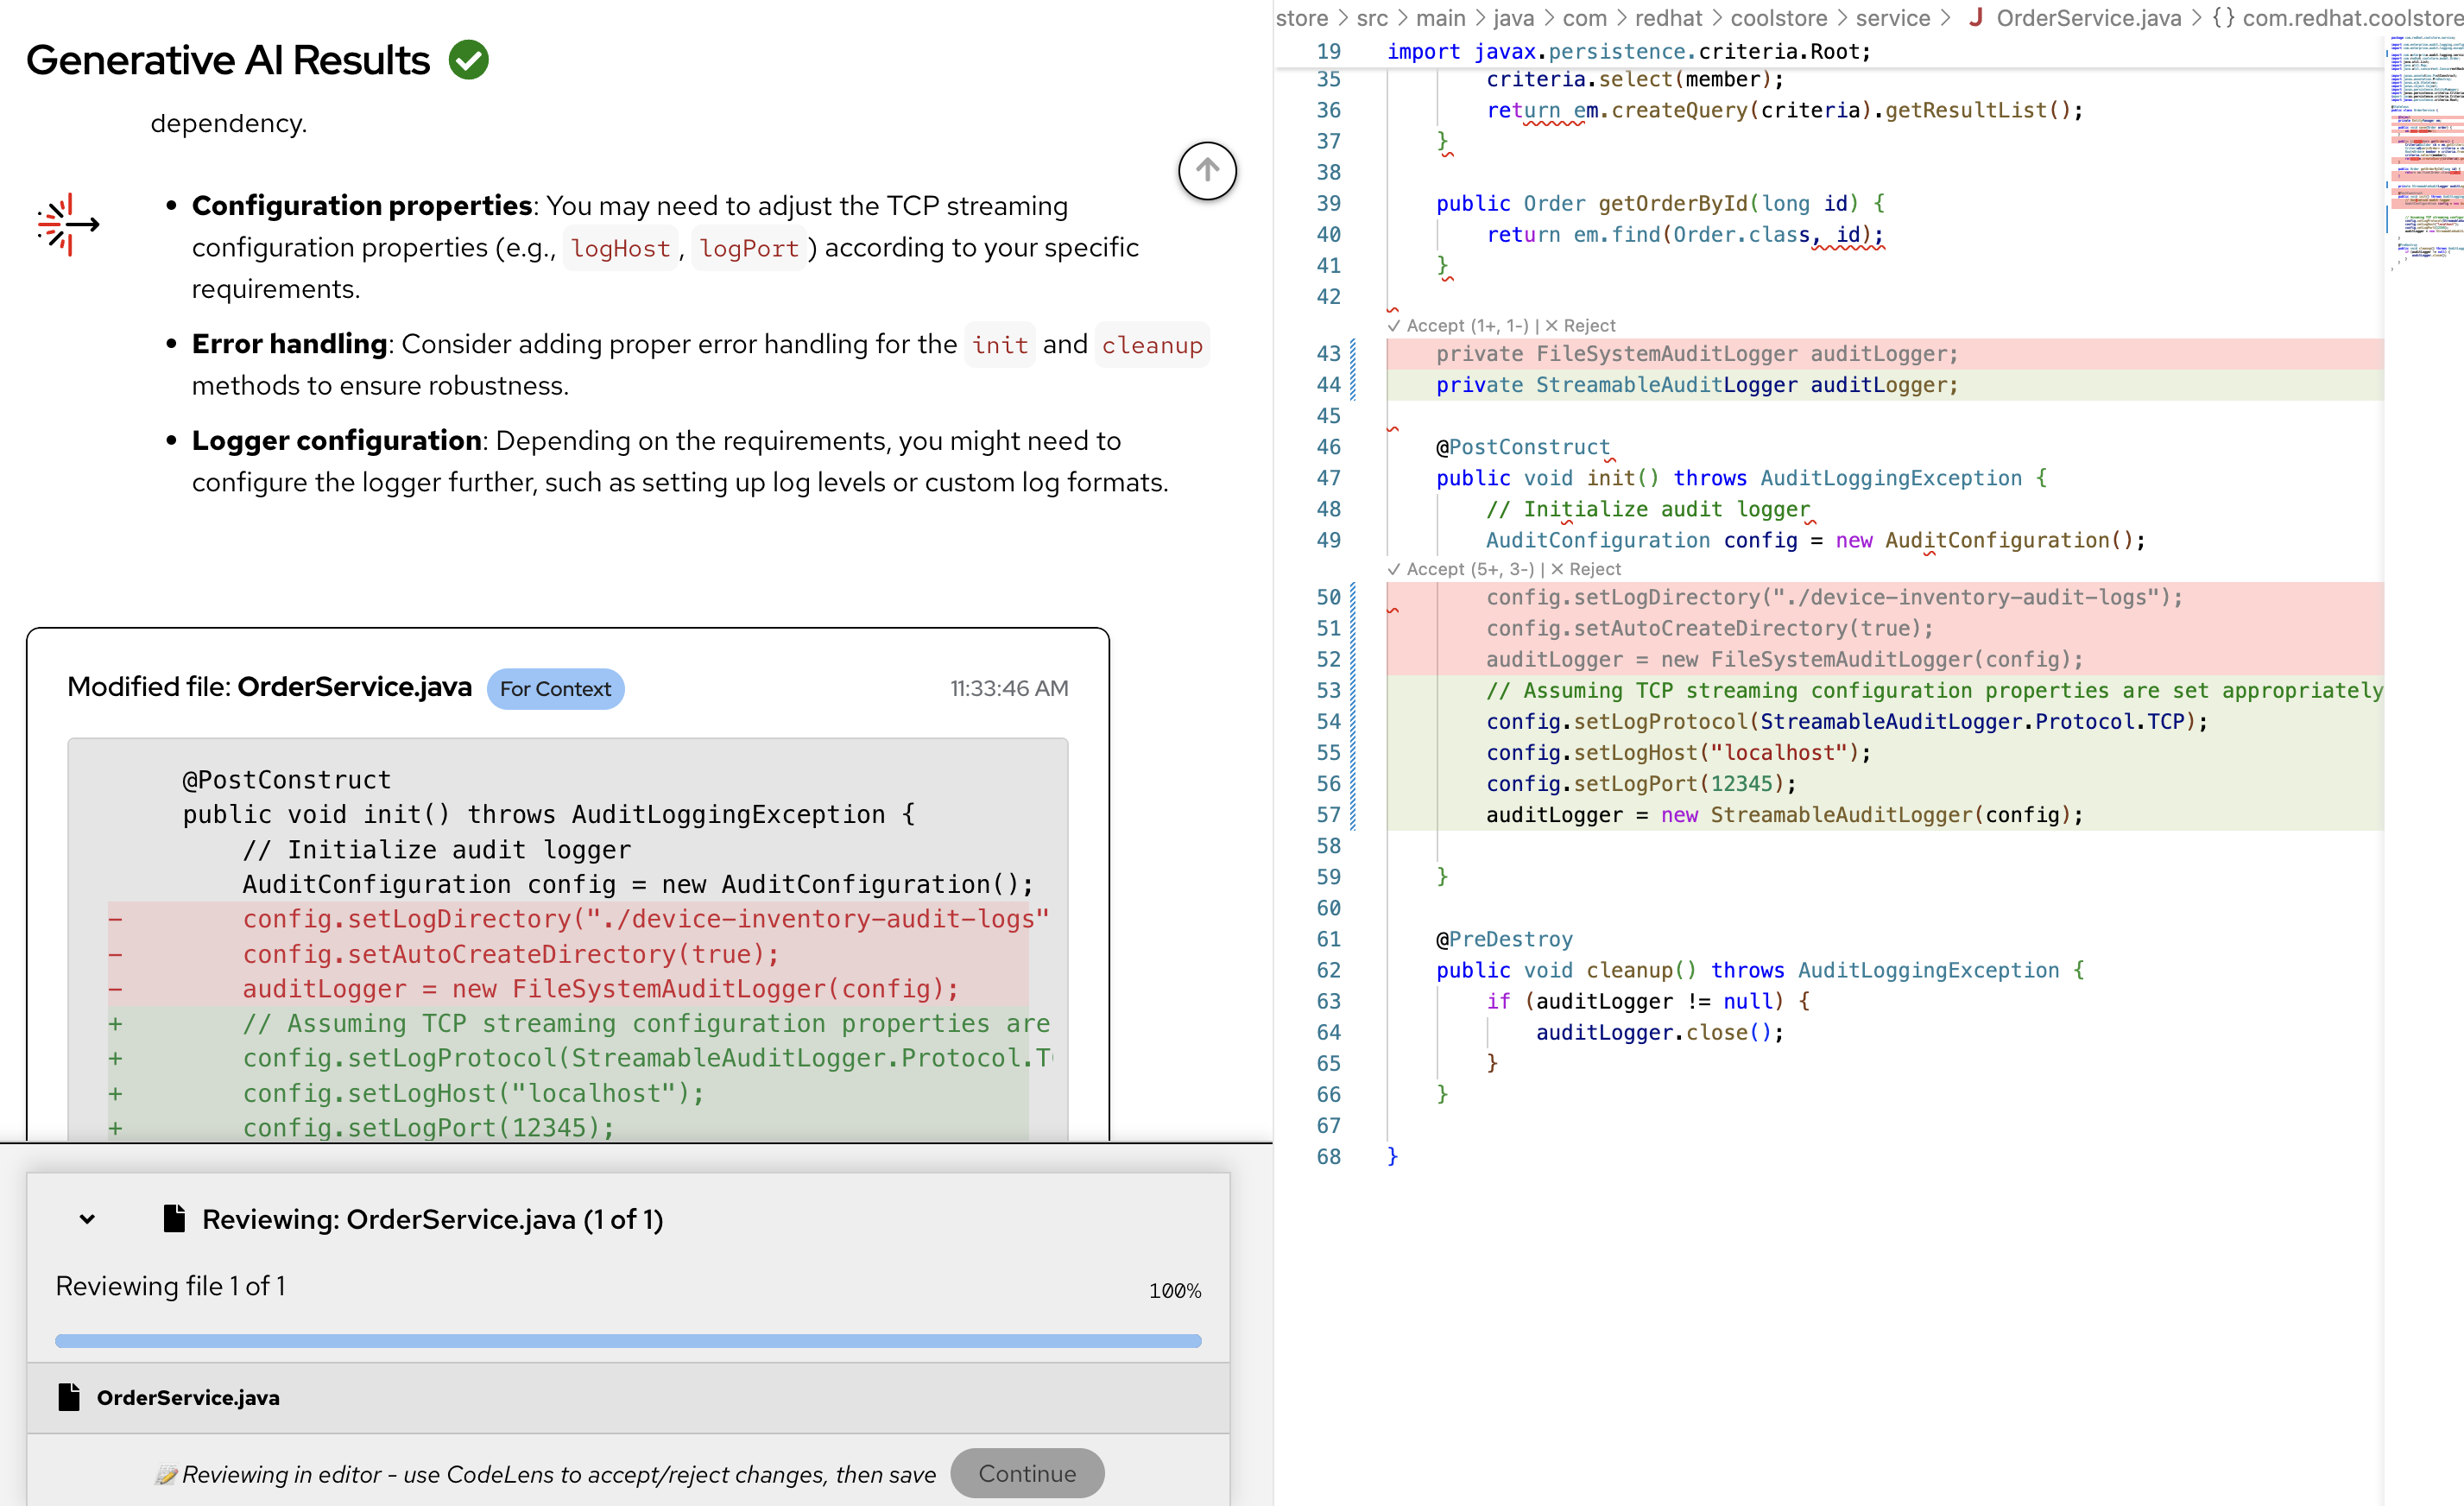
Task: Click the file icon beside Reviewing: OrderService.java
Action: pyautogui.click(x=174, y=1218)
